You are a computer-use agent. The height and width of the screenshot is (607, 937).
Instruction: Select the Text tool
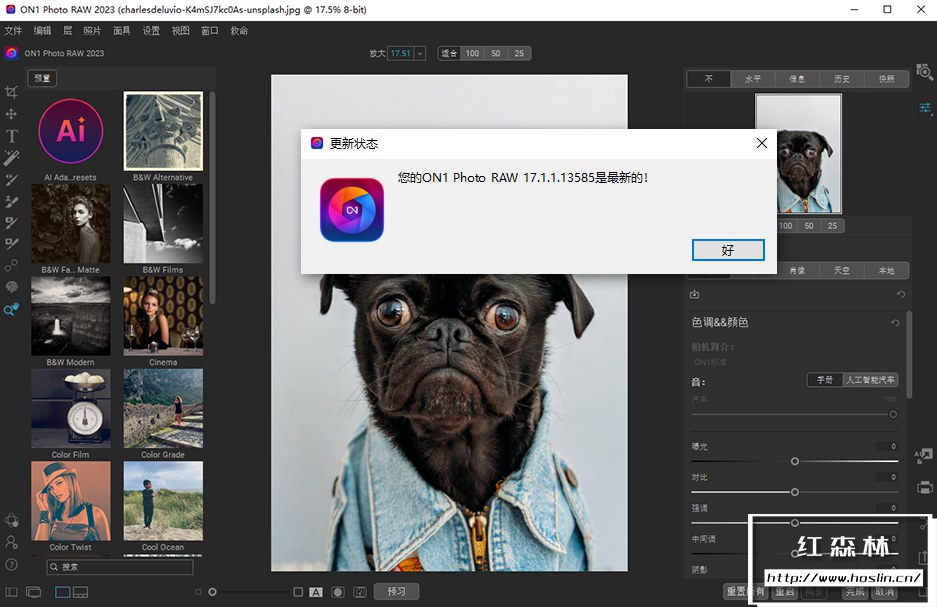(11, 136)
